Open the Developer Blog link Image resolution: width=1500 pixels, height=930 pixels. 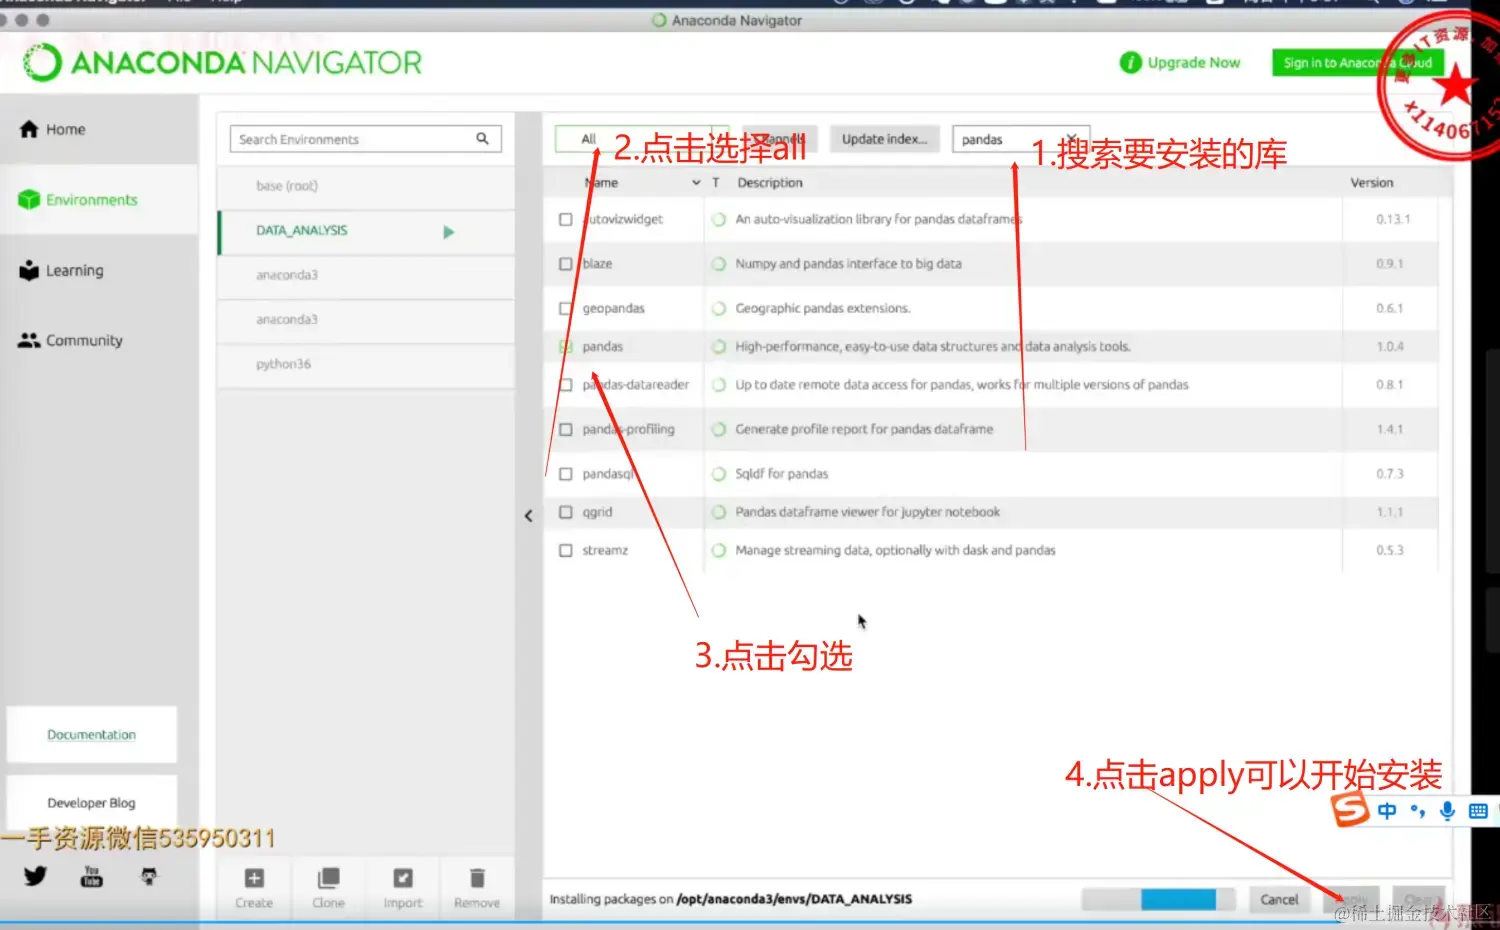[x=92, y=803]
